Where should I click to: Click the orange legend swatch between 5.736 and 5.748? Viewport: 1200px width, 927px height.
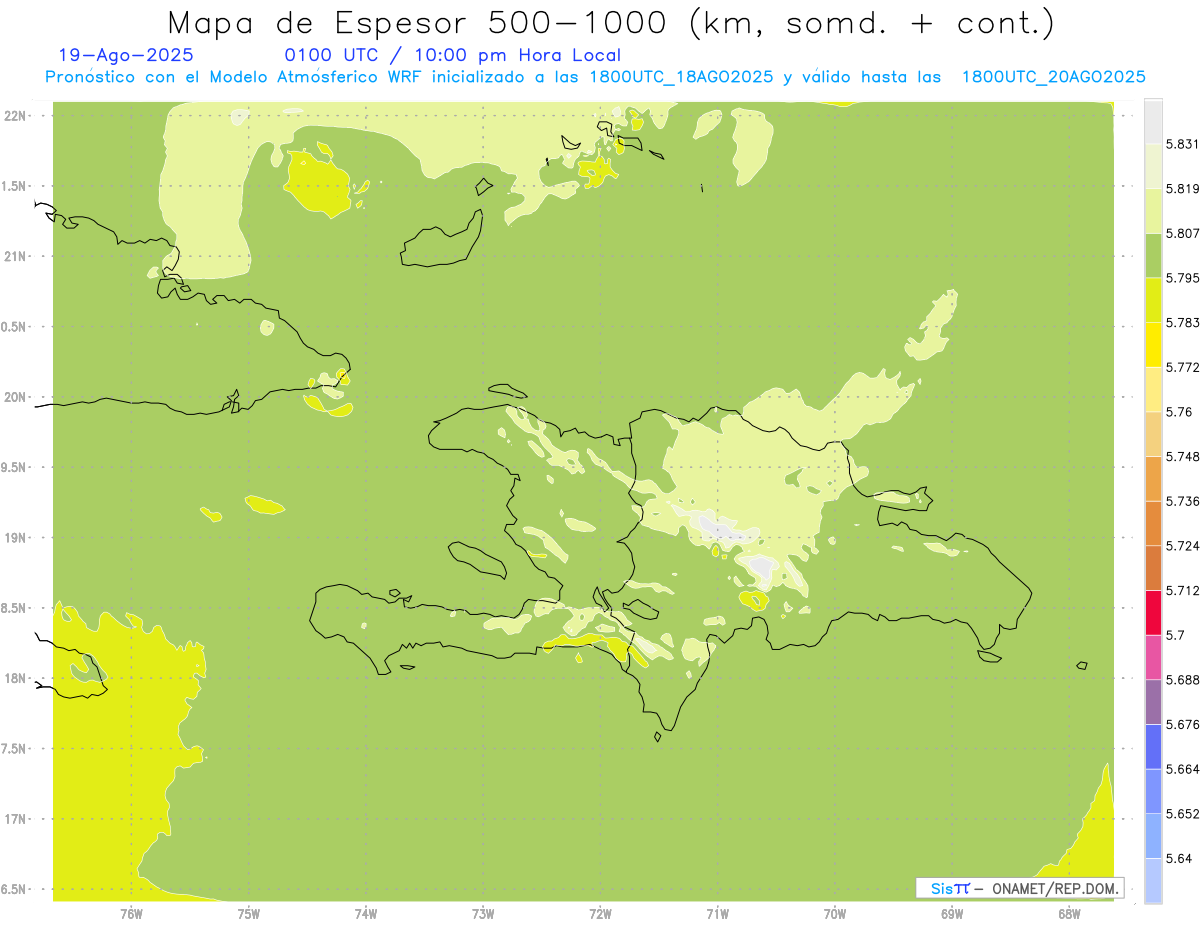[1153, 478]
